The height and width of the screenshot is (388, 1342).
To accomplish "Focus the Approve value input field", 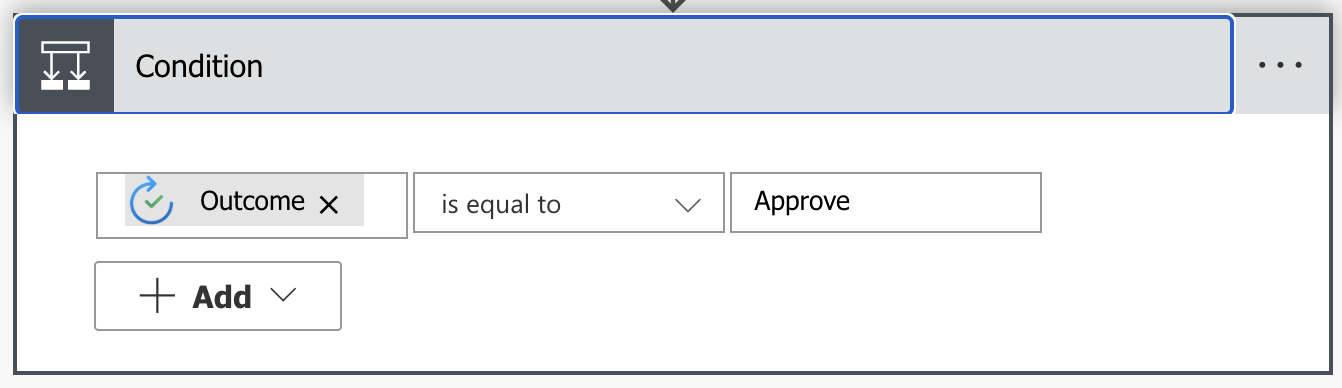I will tap(886, 203).
